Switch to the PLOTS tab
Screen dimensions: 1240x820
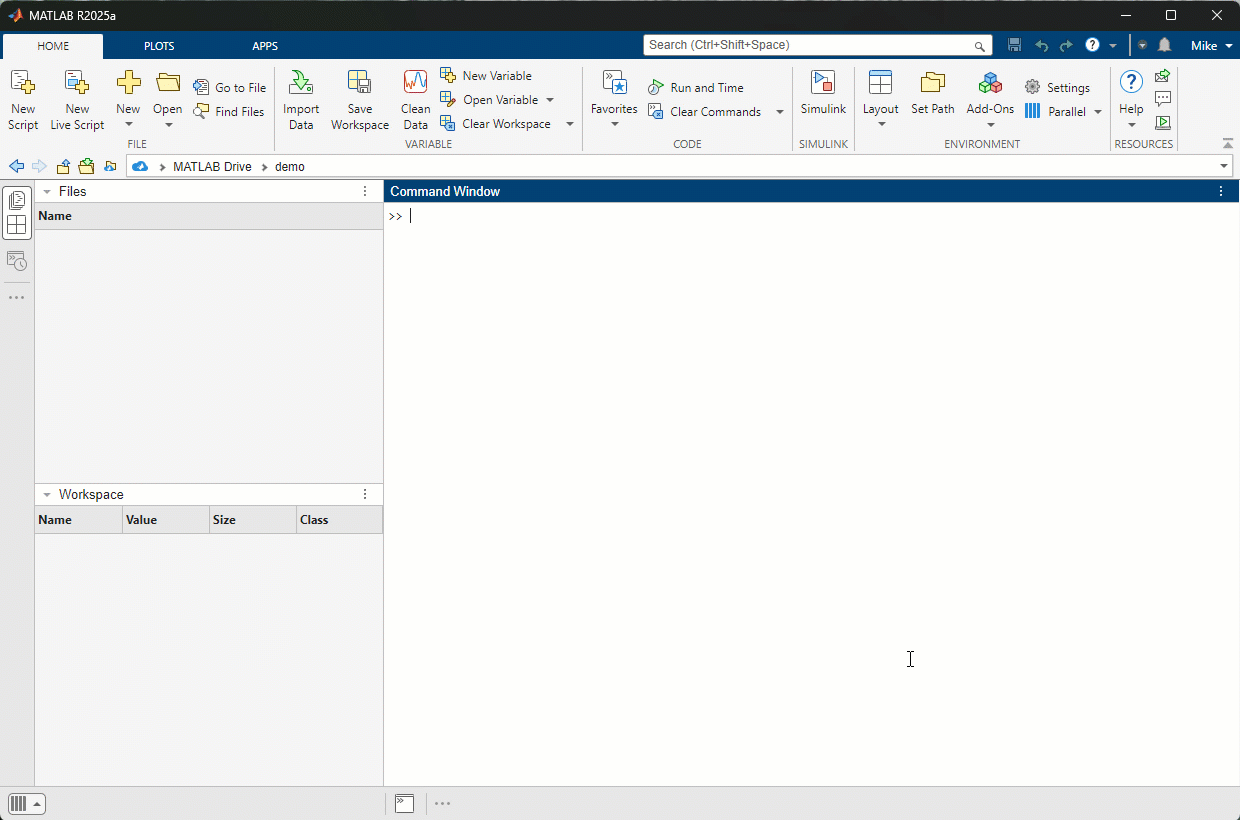[x=159, y=46]
